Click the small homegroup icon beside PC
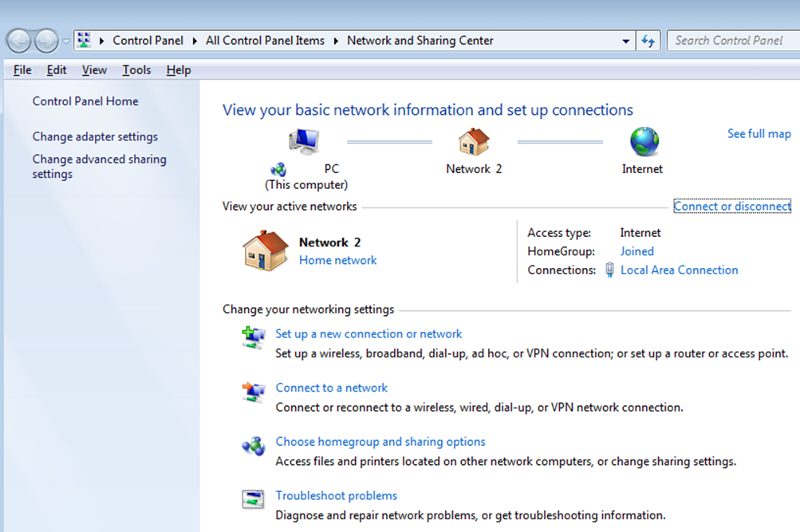Image resolution: width=800 pixels, height=532 pixels. [x=279, y=169]
